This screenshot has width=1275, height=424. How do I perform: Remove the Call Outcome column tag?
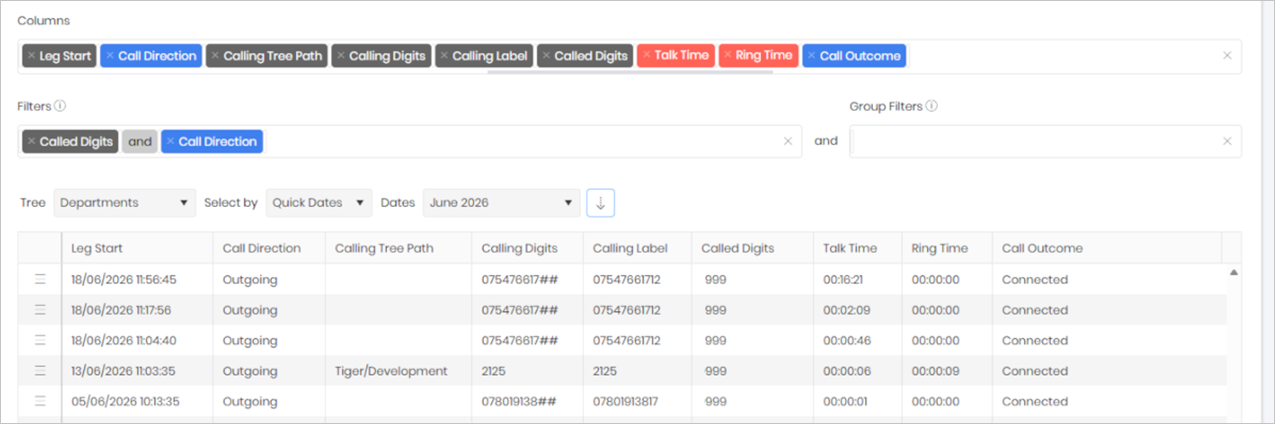click(811, 56)
